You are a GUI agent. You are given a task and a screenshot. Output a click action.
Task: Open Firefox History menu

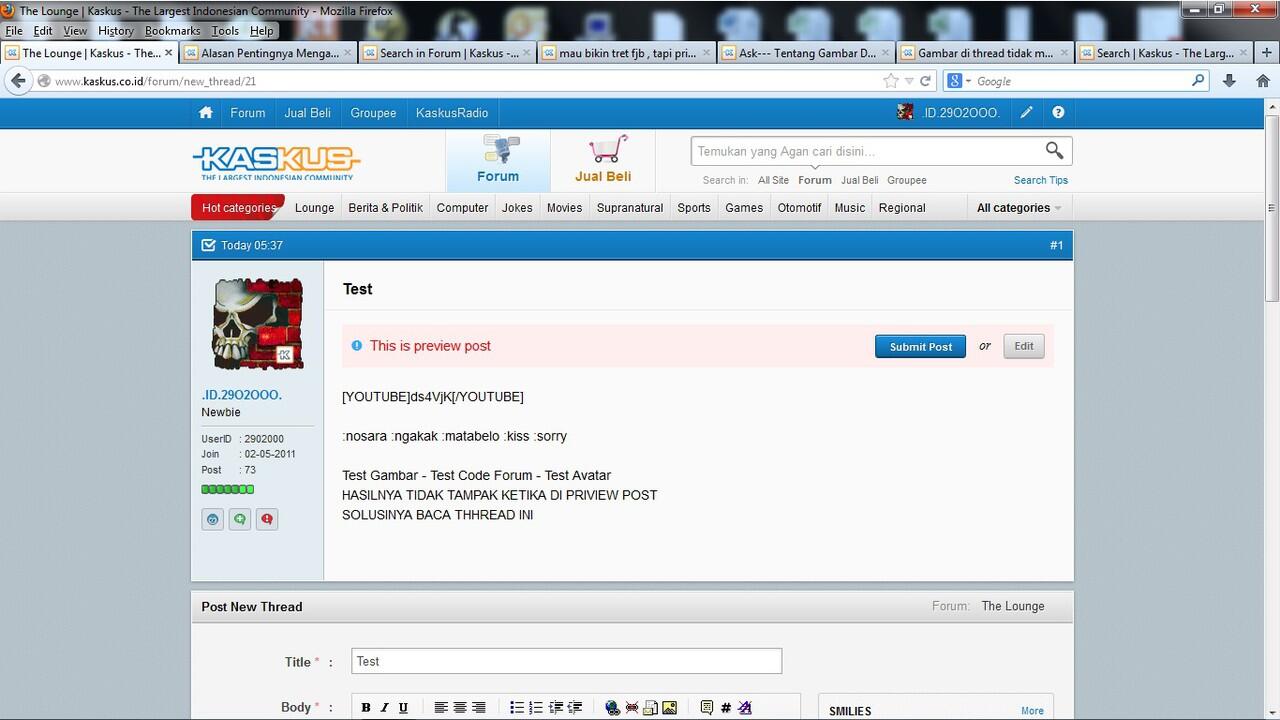[116, 31]
